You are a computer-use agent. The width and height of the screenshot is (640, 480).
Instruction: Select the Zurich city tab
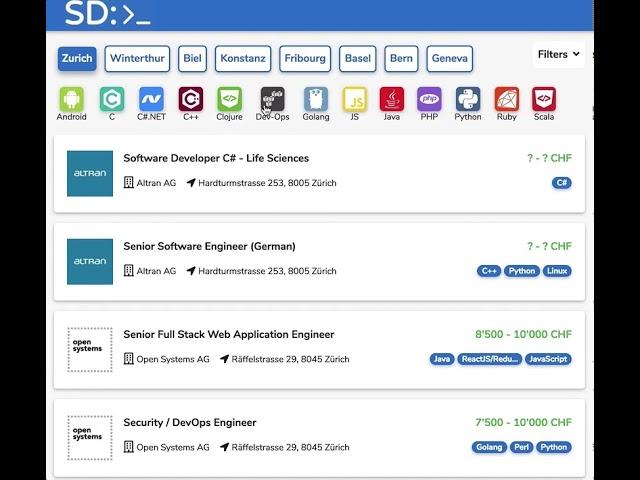(x=77, y=58)
